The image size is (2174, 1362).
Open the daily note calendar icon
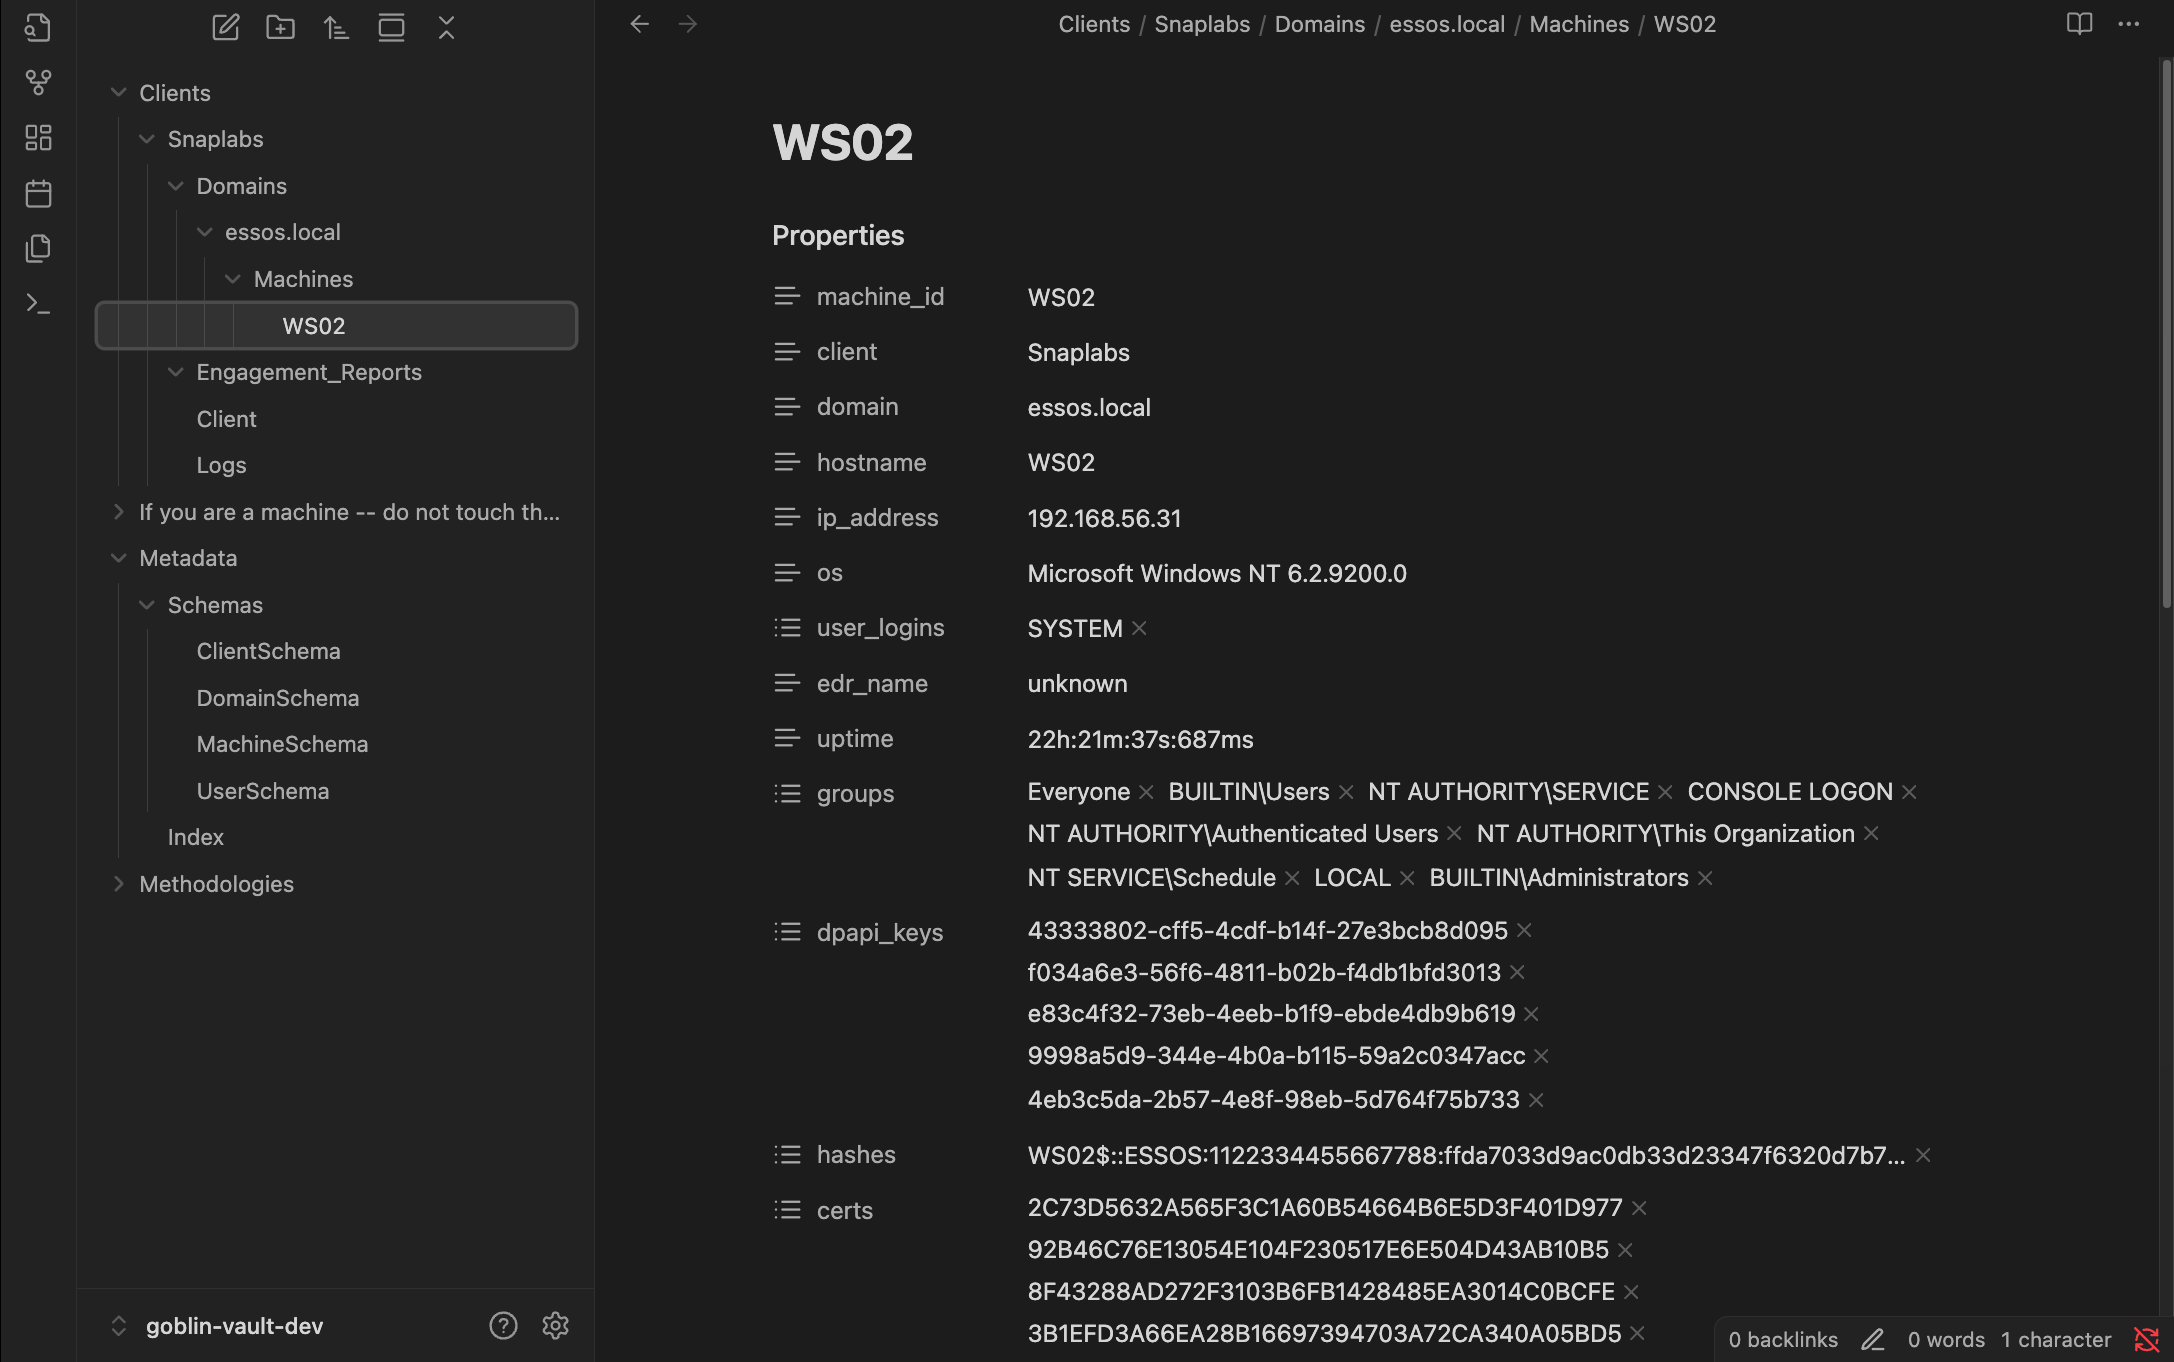pos(38,193)
